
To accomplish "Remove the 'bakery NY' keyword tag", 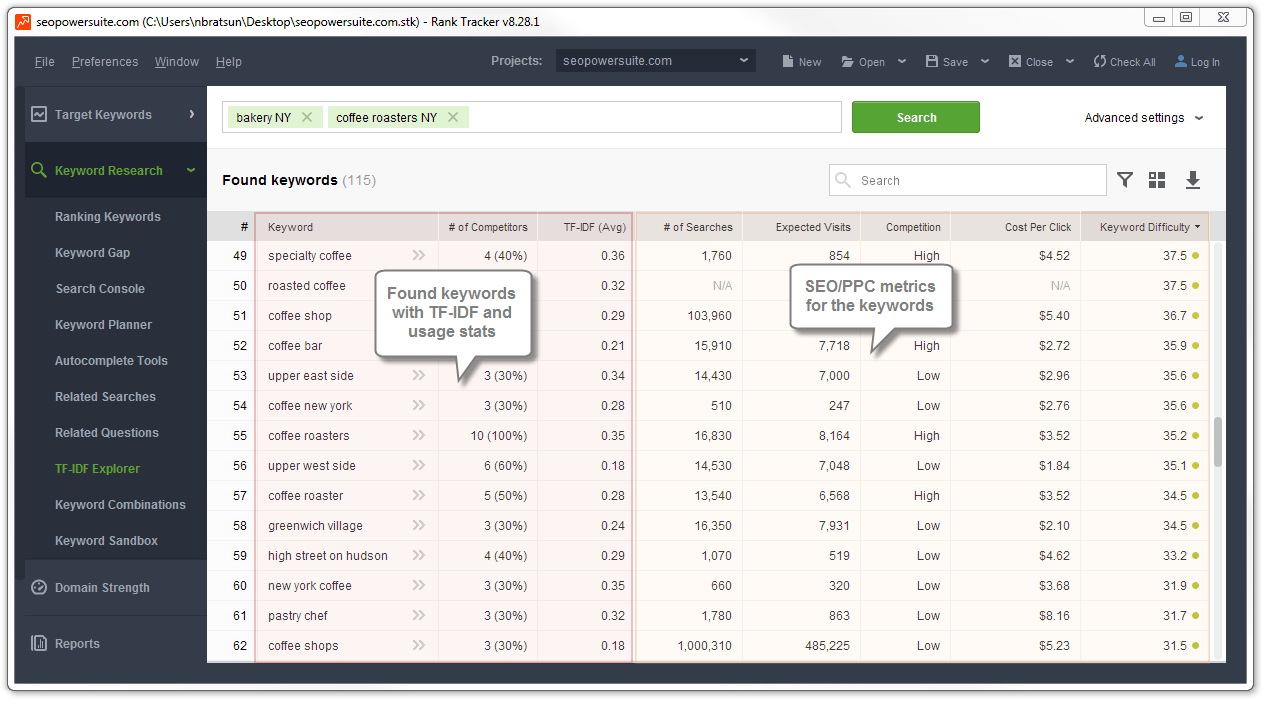I will (x=307, y=117).
